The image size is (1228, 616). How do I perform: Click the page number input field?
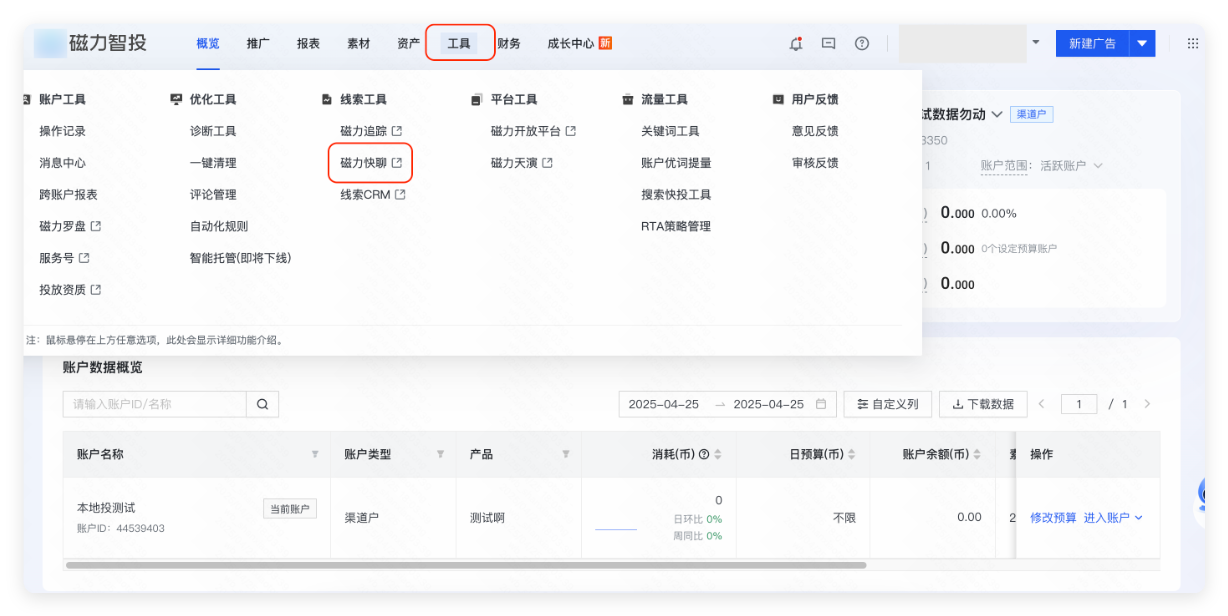click(1079, 404)
